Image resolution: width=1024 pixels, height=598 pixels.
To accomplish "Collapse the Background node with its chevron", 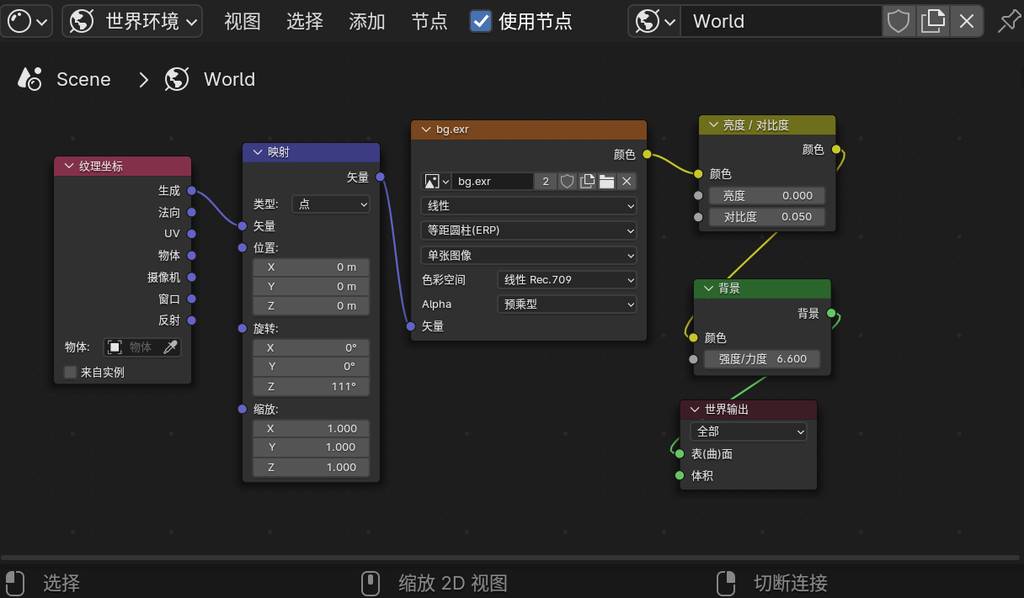I will 708,288.
